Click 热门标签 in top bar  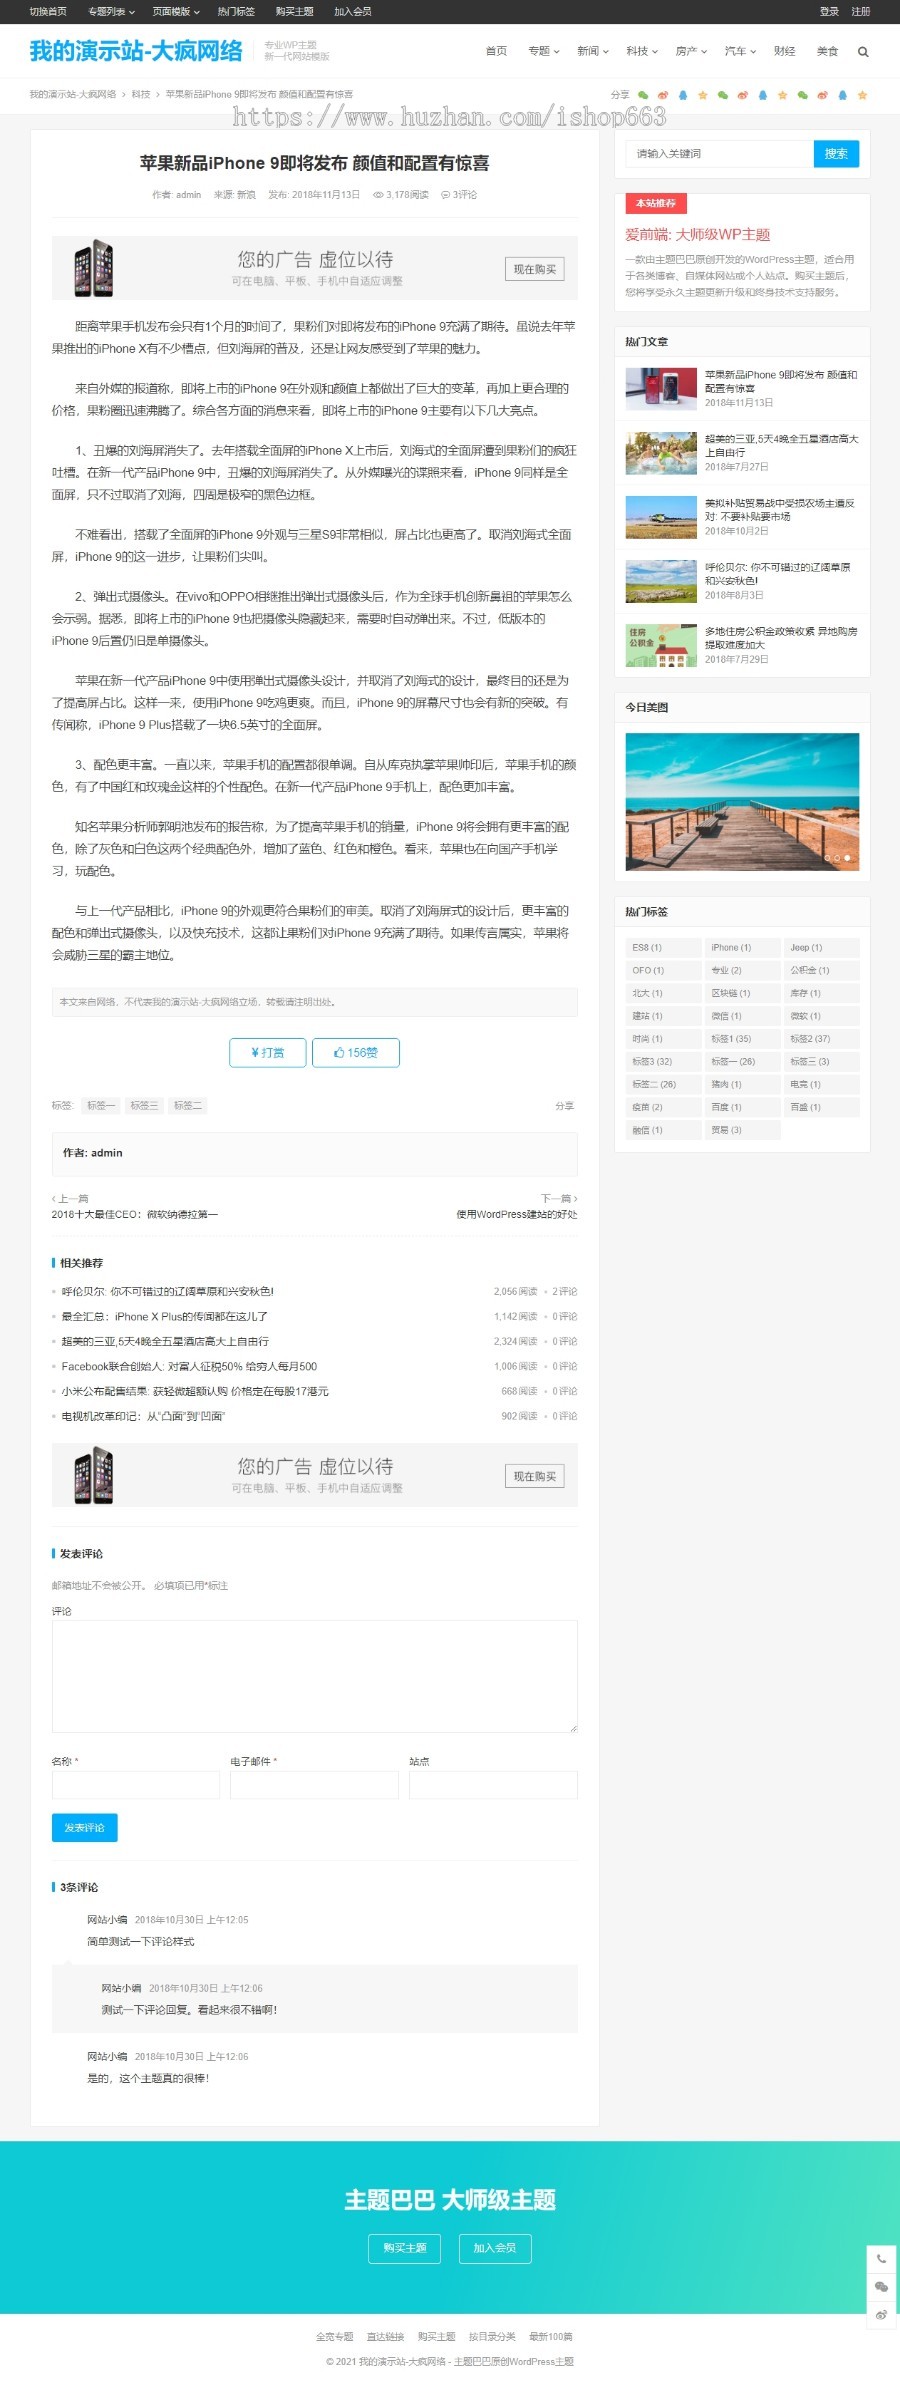(x=236, y=12)
